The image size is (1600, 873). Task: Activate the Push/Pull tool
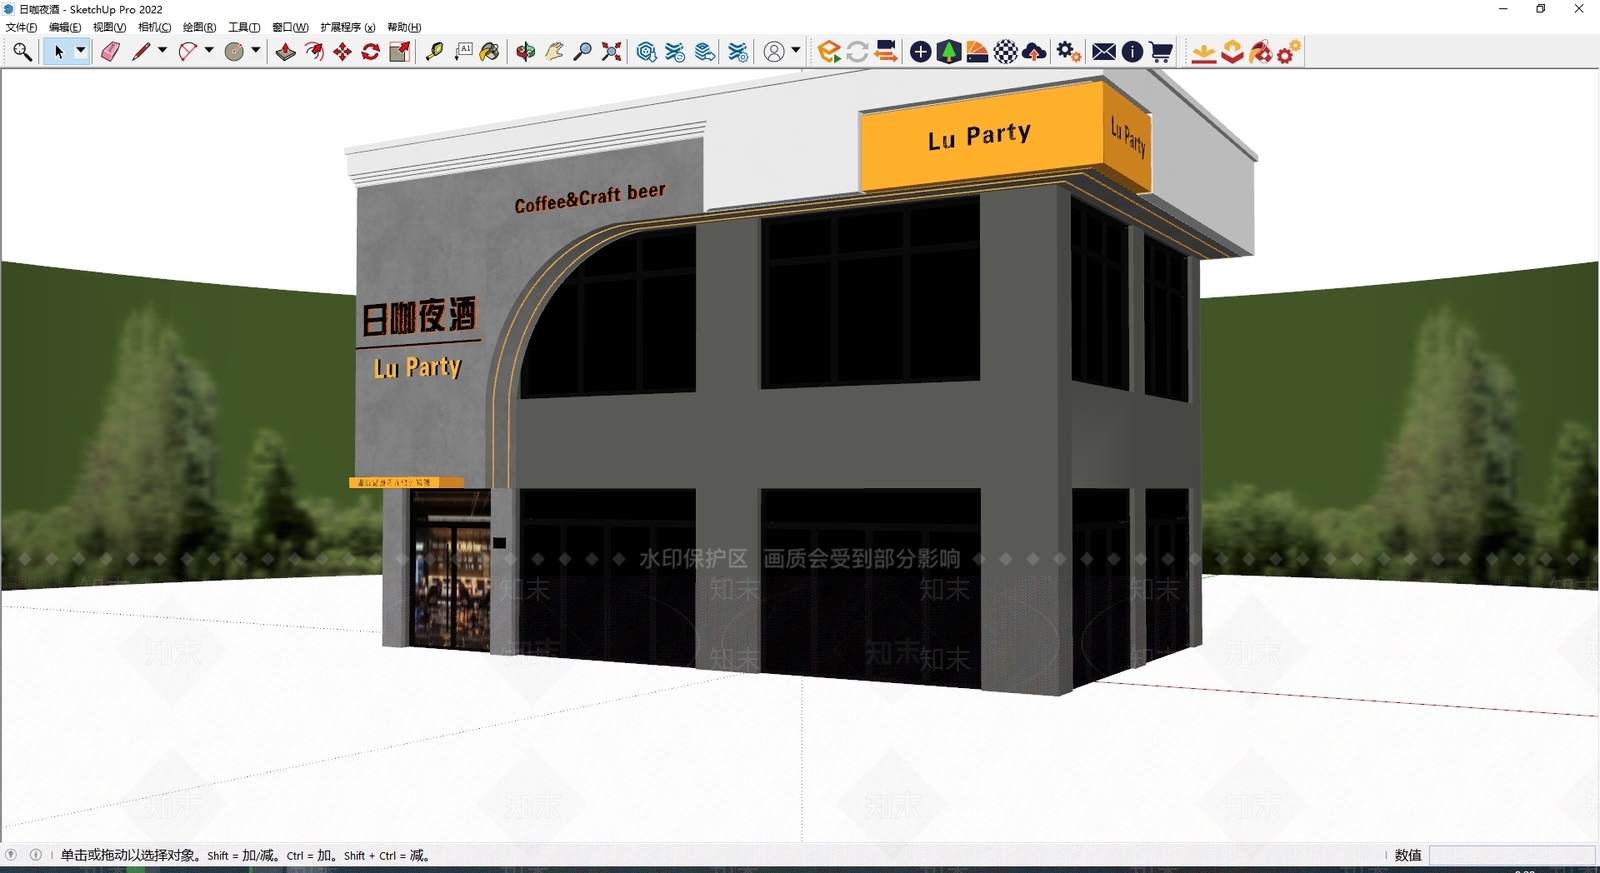click(286, 52)
